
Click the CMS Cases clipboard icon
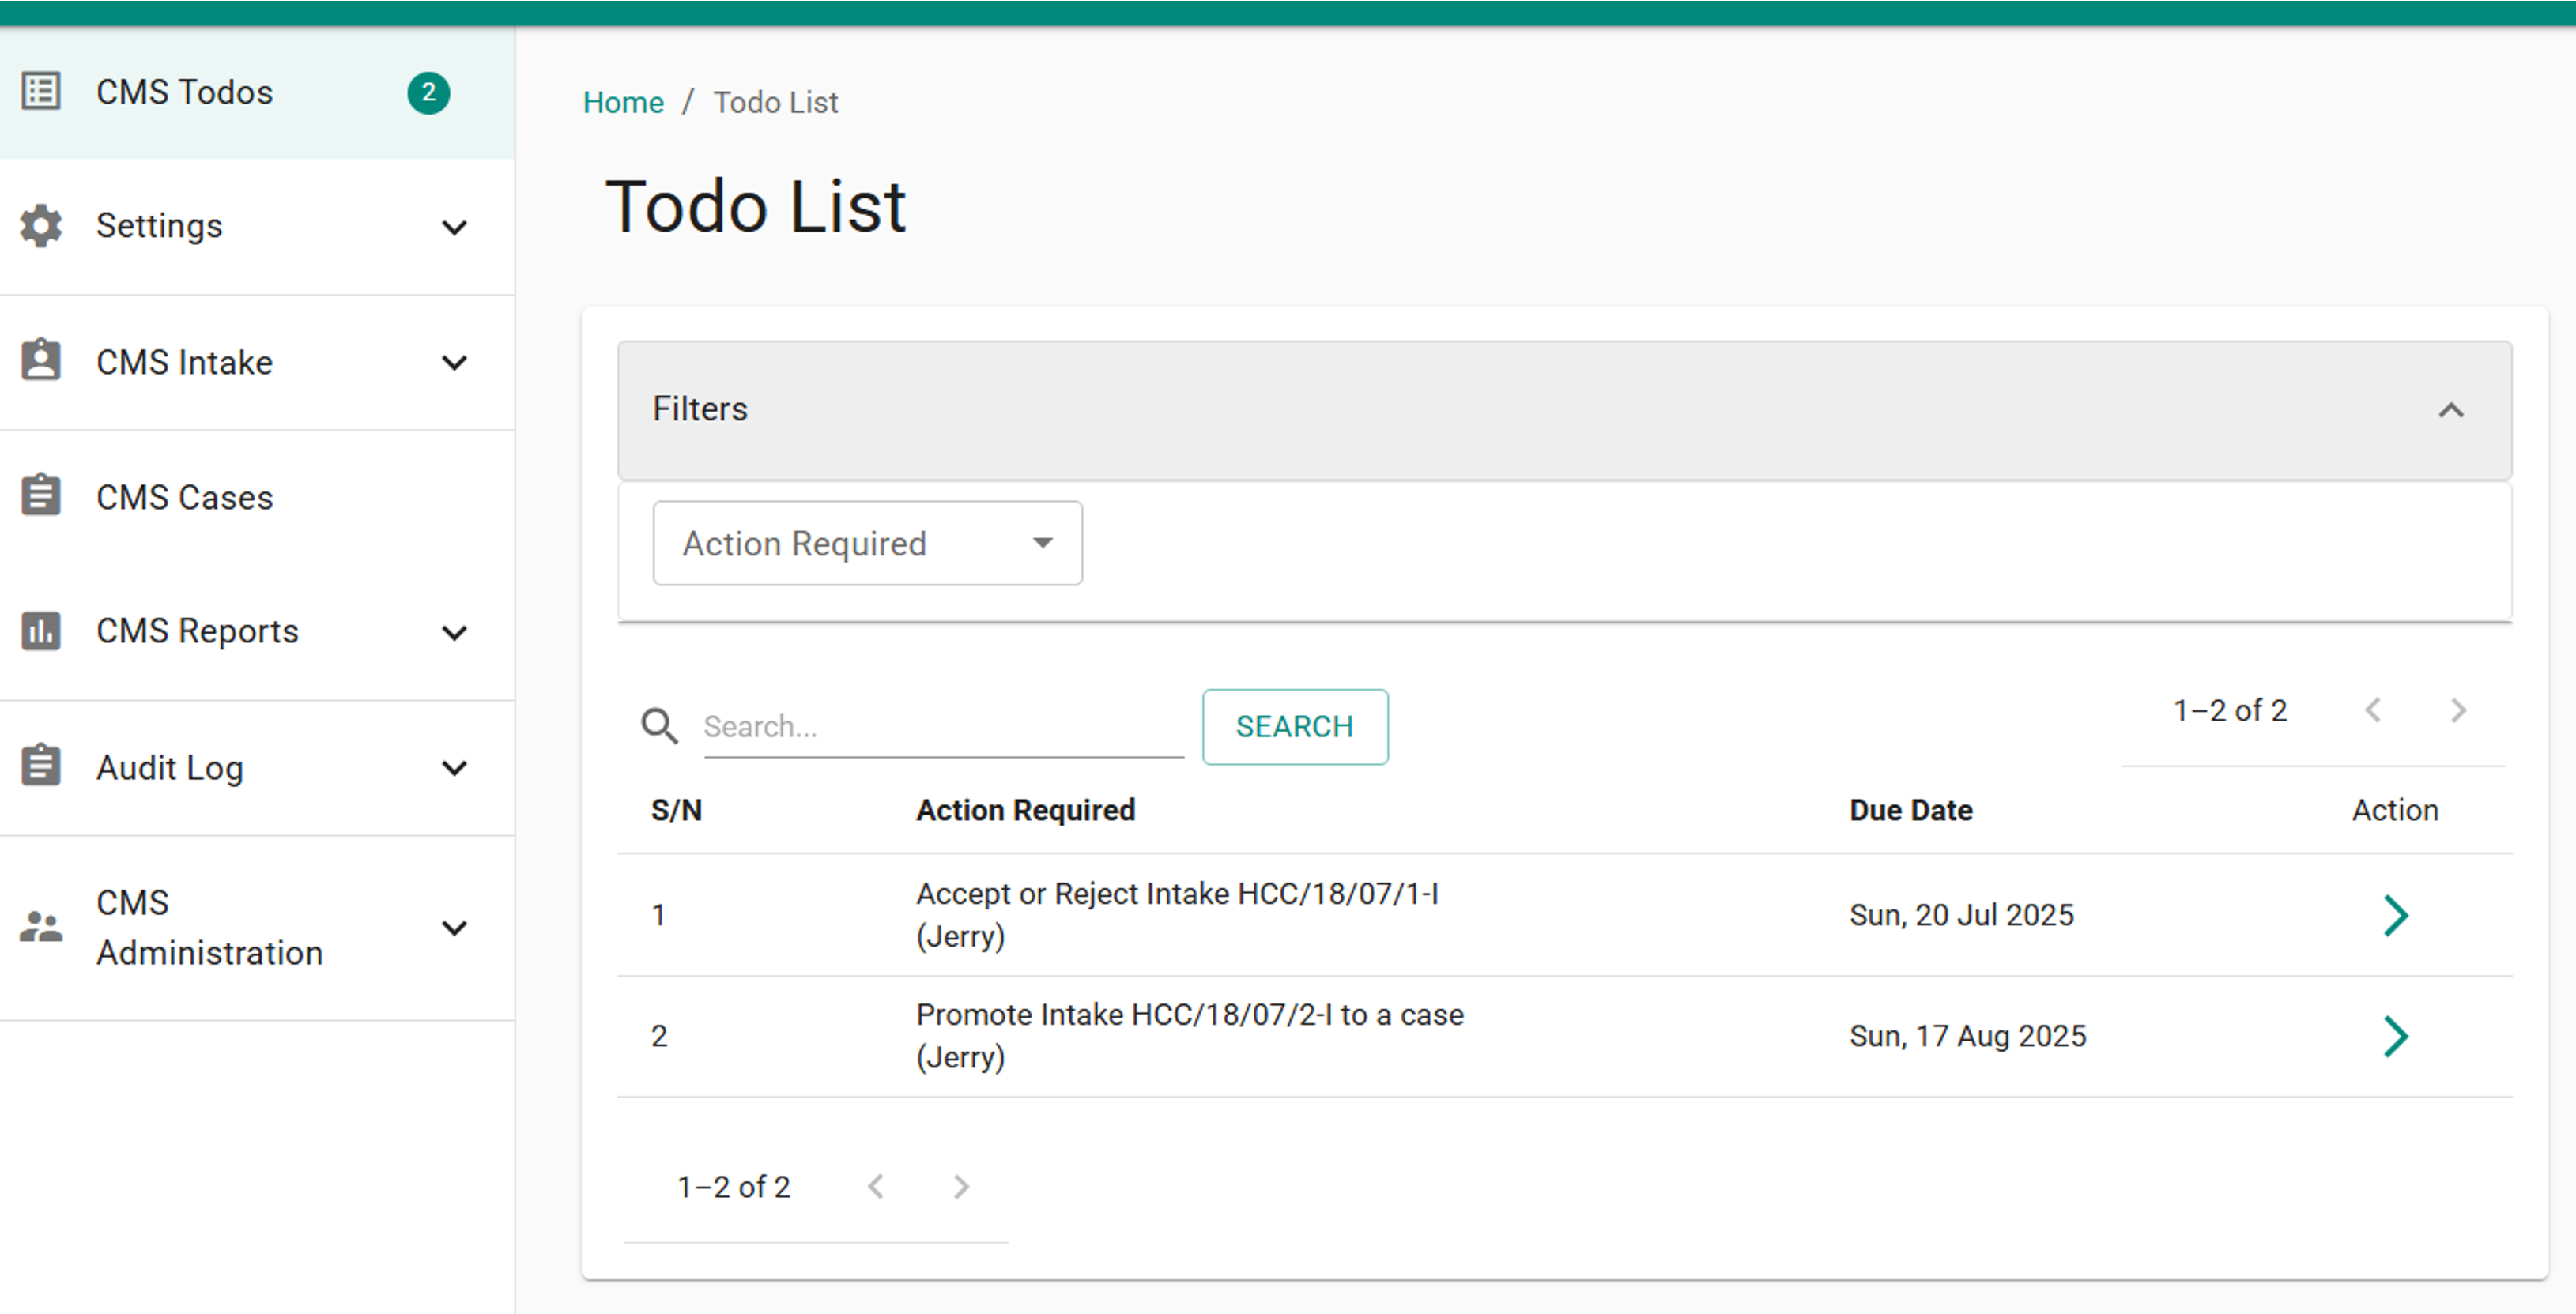point(41,496)
